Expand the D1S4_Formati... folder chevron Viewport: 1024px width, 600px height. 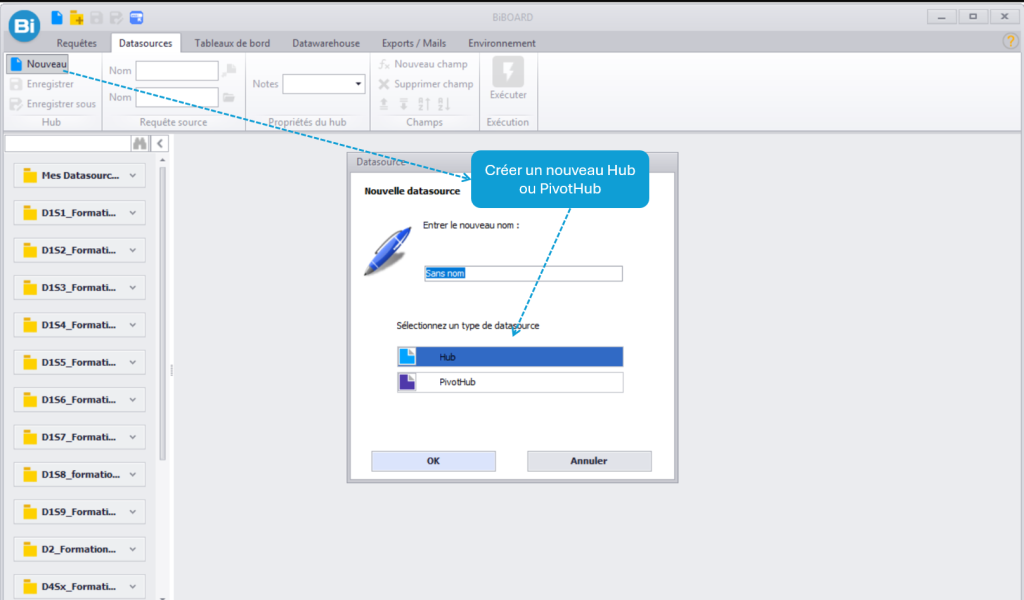pos(133,325)
